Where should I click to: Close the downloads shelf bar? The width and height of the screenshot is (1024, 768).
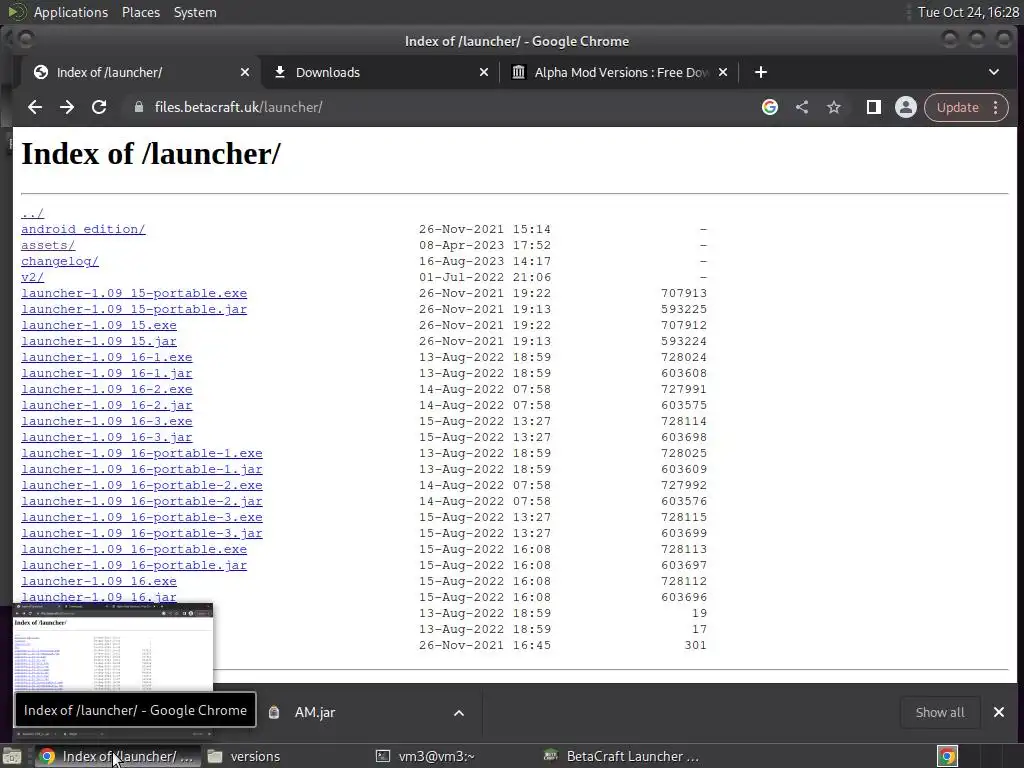999,712
